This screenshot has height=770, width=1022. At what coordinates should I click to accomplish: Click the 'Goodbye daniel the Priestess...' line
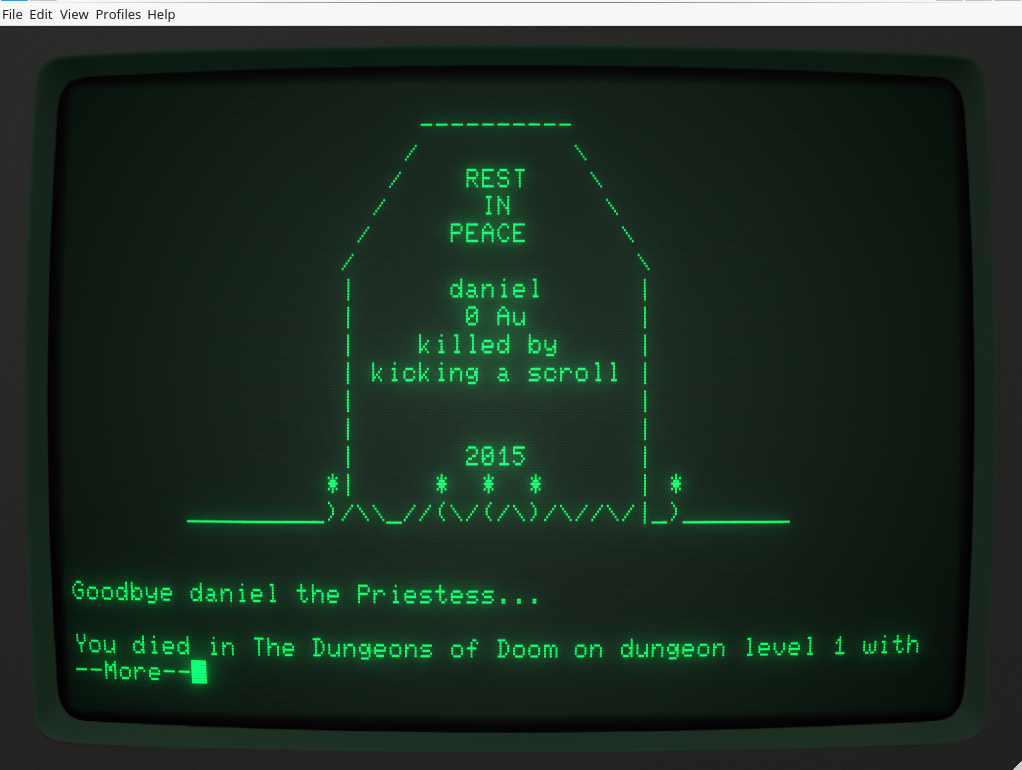(305, 593)
